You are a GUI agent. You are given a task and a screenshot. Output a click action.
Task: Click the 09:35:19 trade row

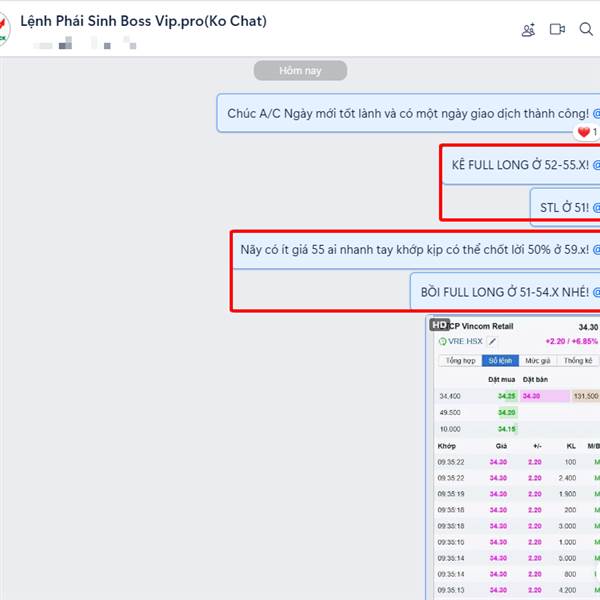(517, 494)
